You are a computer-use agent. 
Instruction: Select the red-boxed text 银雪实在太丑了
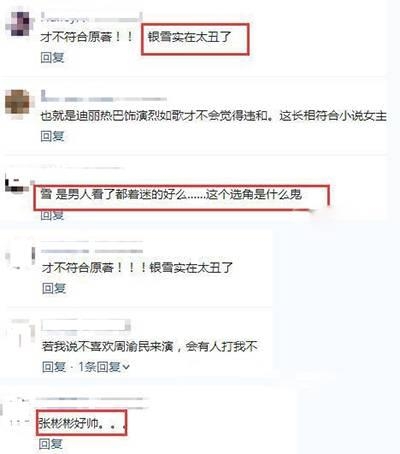click(x=189, y=37)
